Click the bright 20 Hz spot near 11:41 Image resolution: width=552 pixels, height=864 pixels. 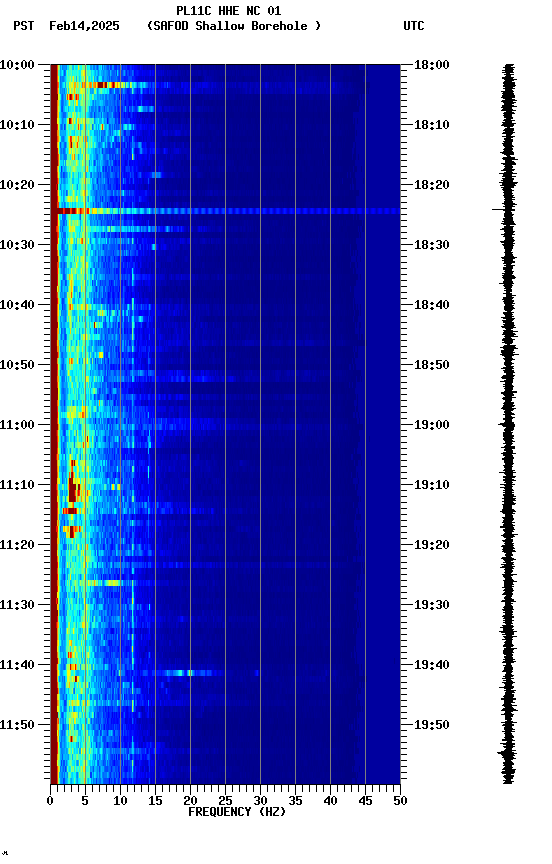[x=190, y=673]
